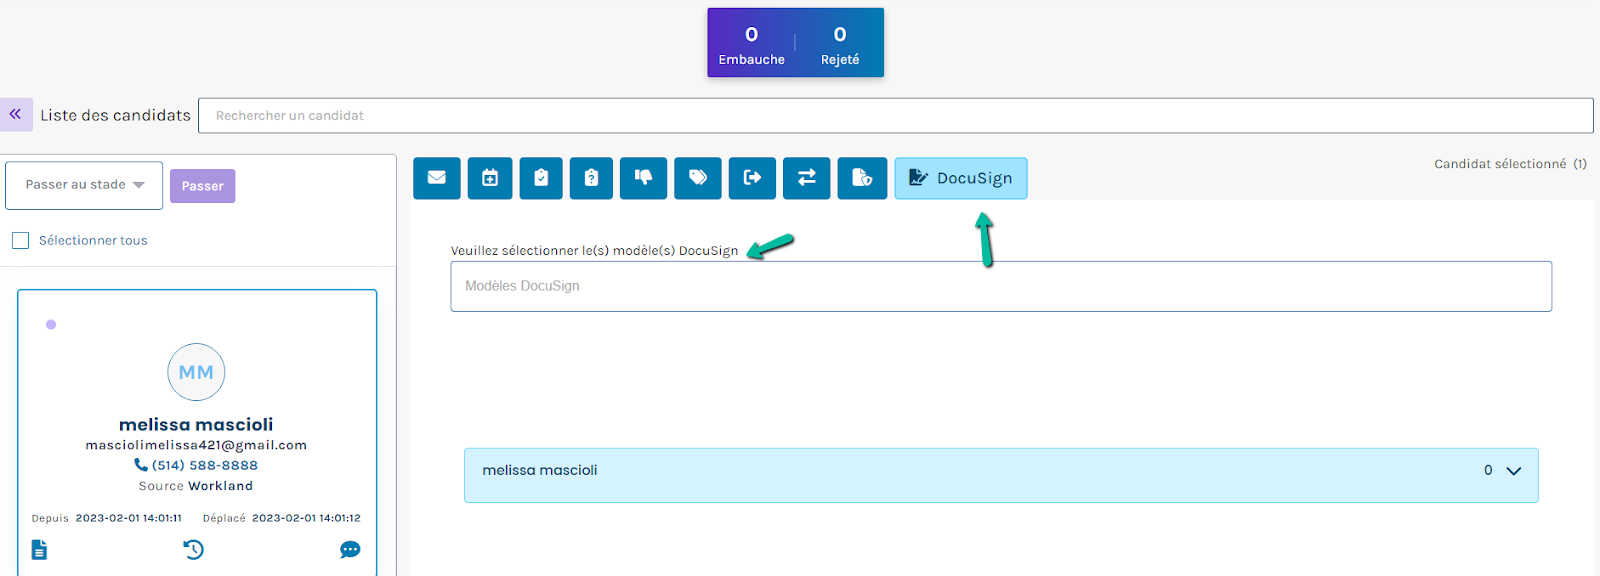Viewport: 1600px width, 576px height.
Task: Click the transfer arrows icon button
Action: [x=806, y=178]
